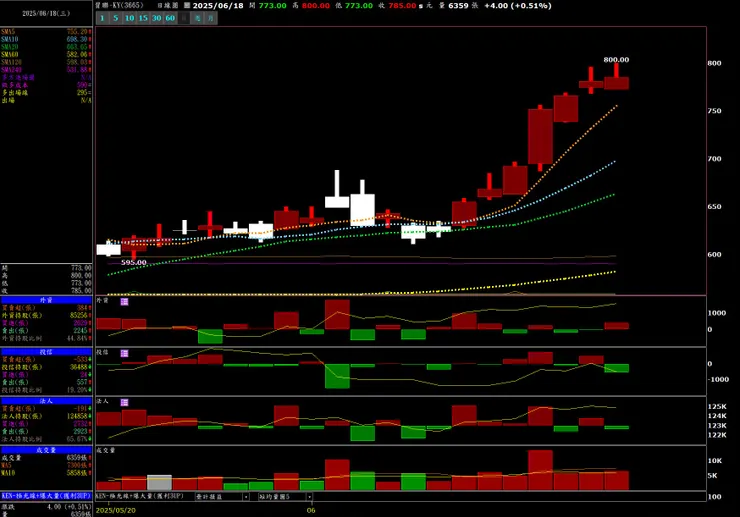
Task: Click the 06 month marker on time axis
Action: (x=311, y=510)
